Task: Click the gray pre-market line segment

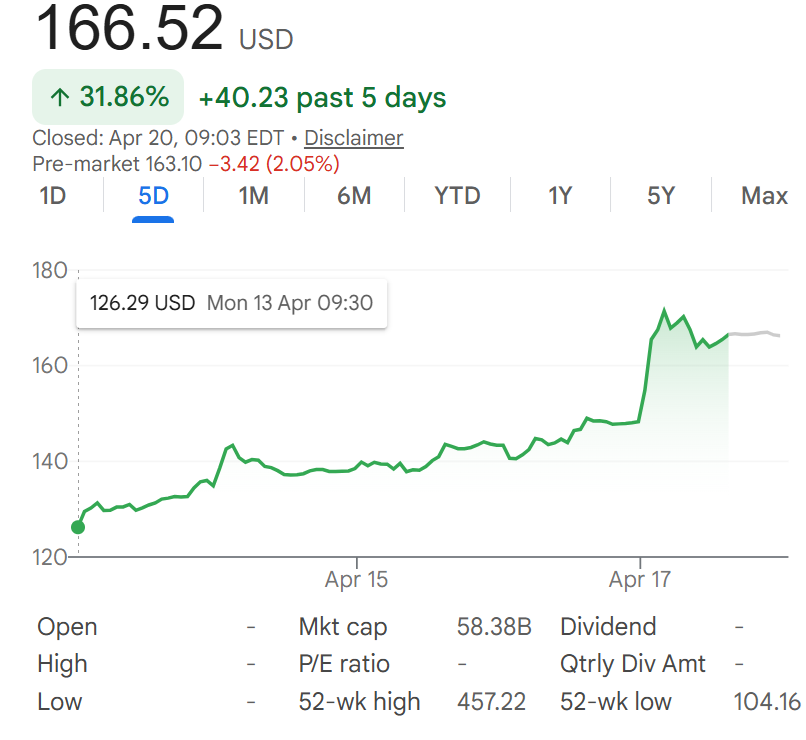Action: (755, 333)
